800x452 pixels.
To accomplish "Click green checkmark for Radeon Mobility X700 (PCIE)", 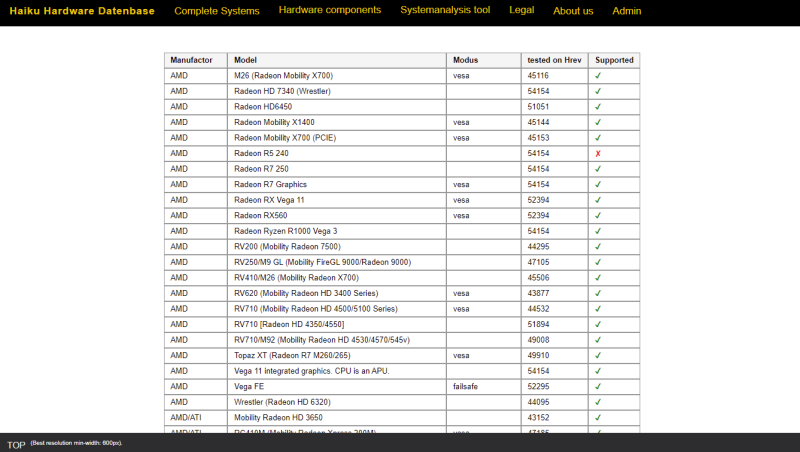I will coord(598,138).
